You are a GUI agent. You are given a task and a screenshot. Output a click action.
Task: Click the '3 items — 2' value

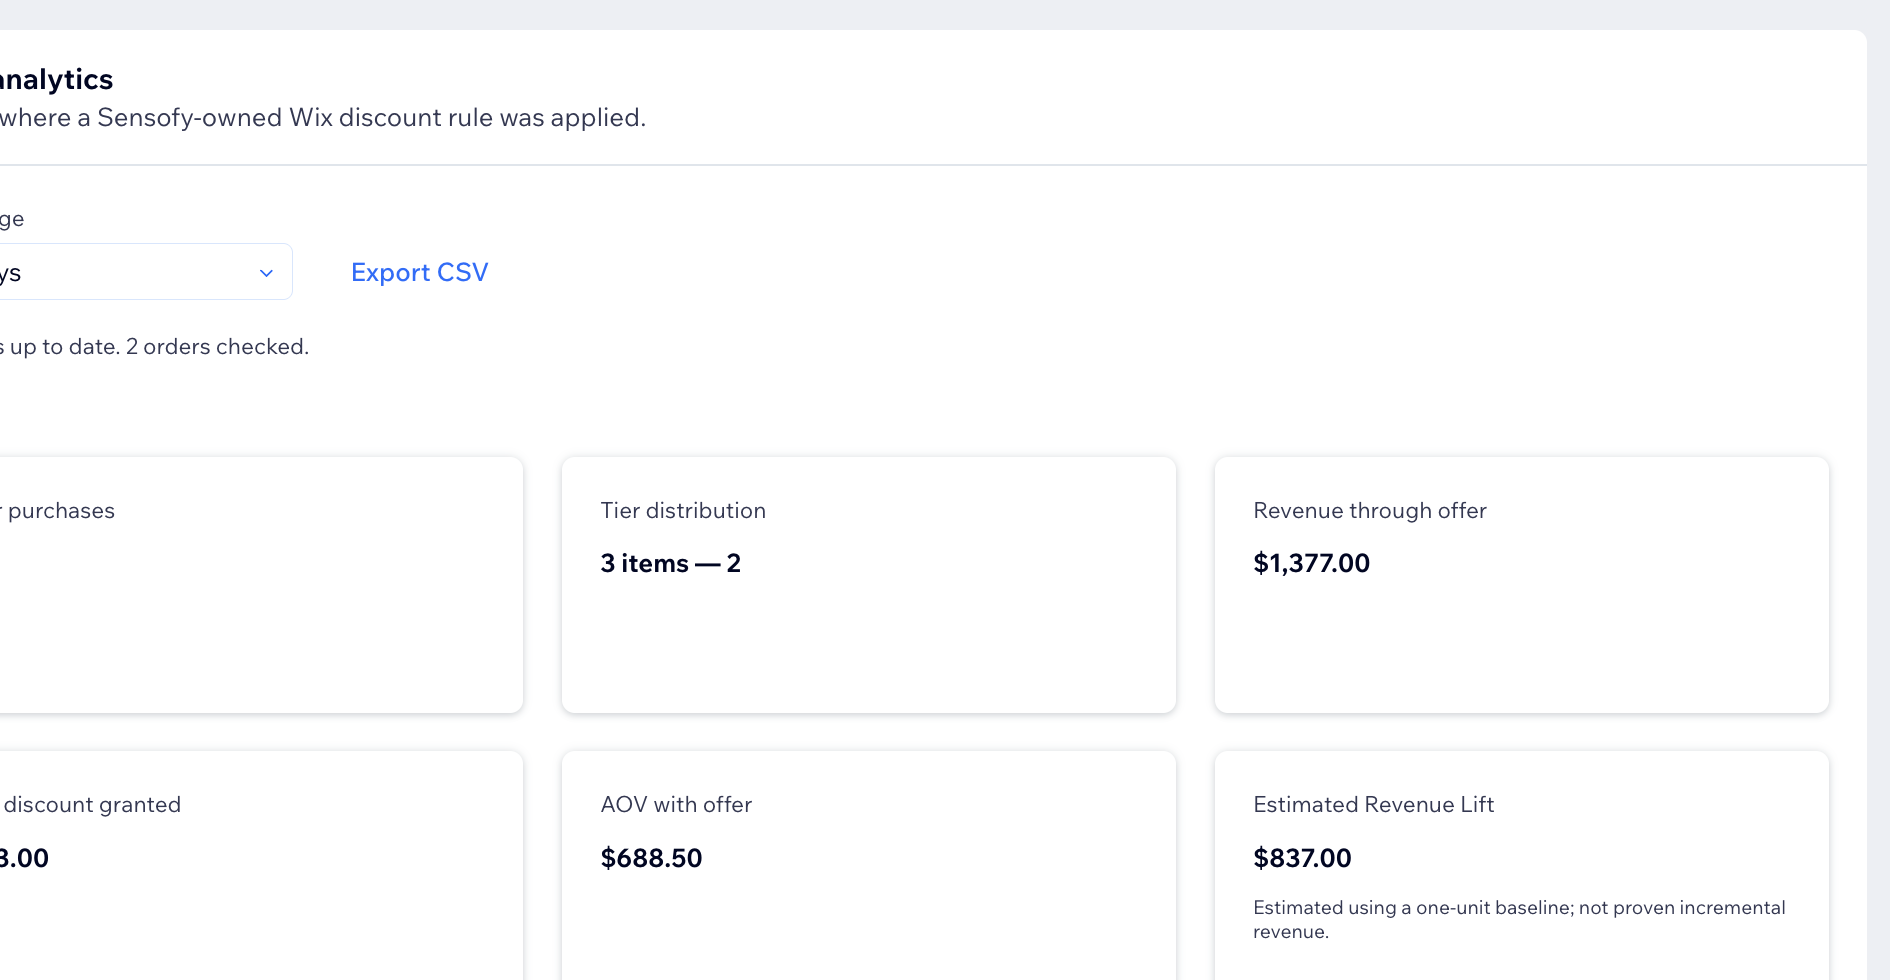(x=670, y=563)
